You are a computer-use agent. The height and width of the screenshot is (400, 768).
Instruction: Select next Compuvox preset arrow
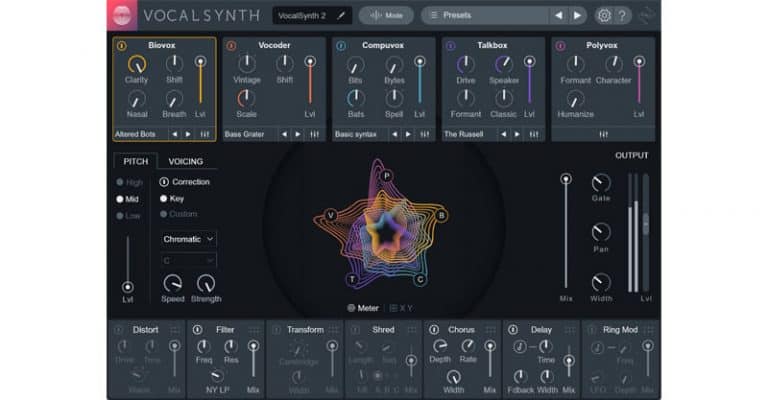[x=408, y=134]
